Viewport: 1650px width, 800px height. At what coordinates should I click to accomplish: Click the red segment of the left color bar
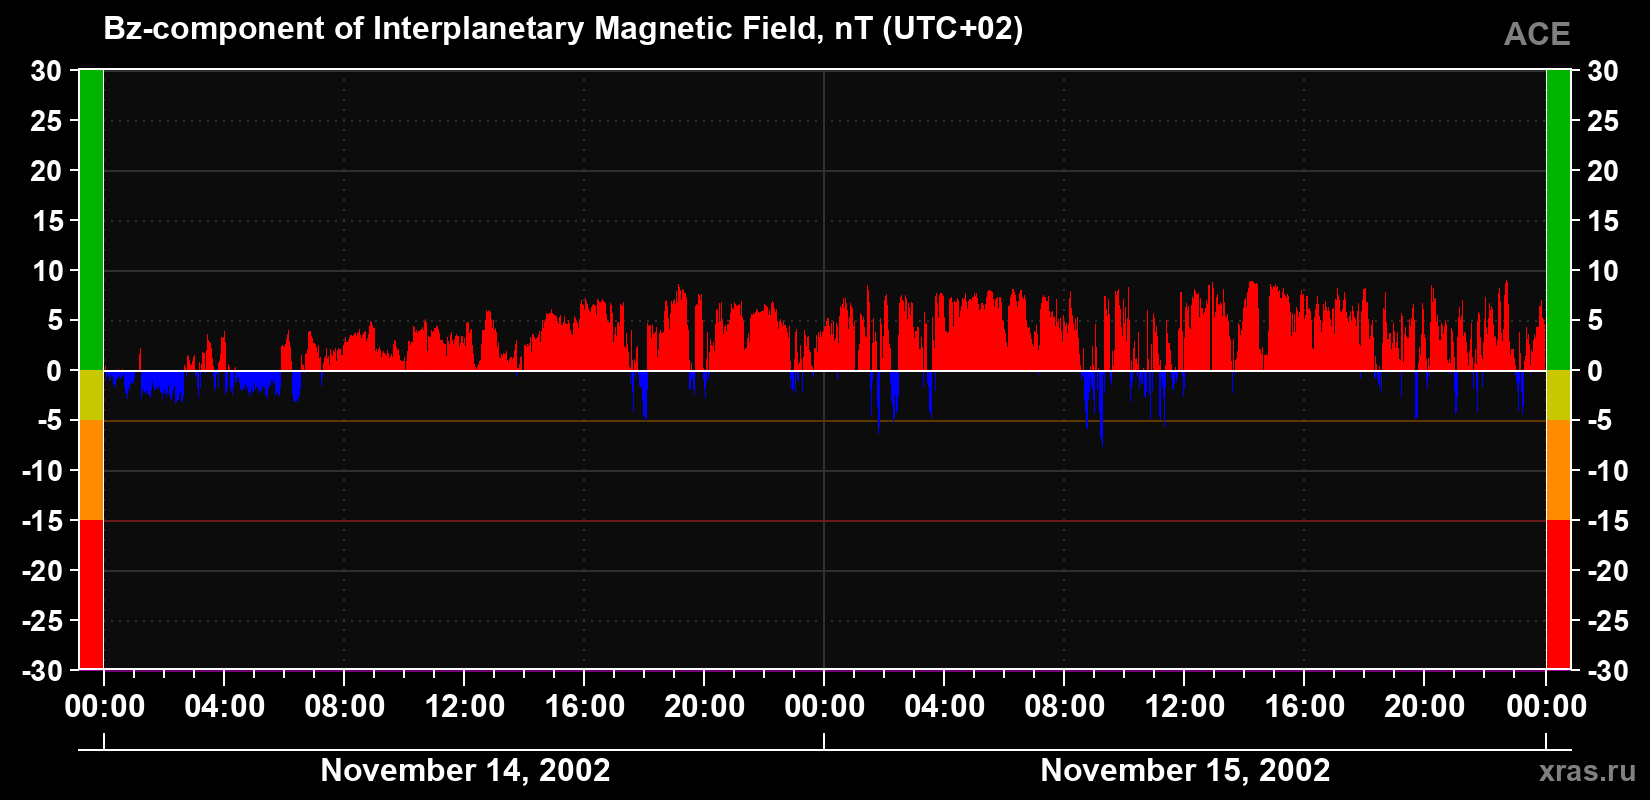pyautogui.click(x=91, y=594)
